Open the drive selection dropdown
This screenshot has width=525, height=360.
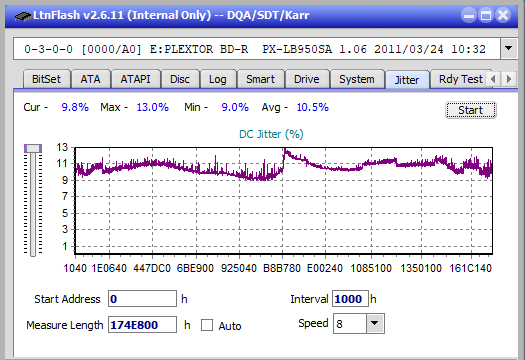(x=509, y=49)
